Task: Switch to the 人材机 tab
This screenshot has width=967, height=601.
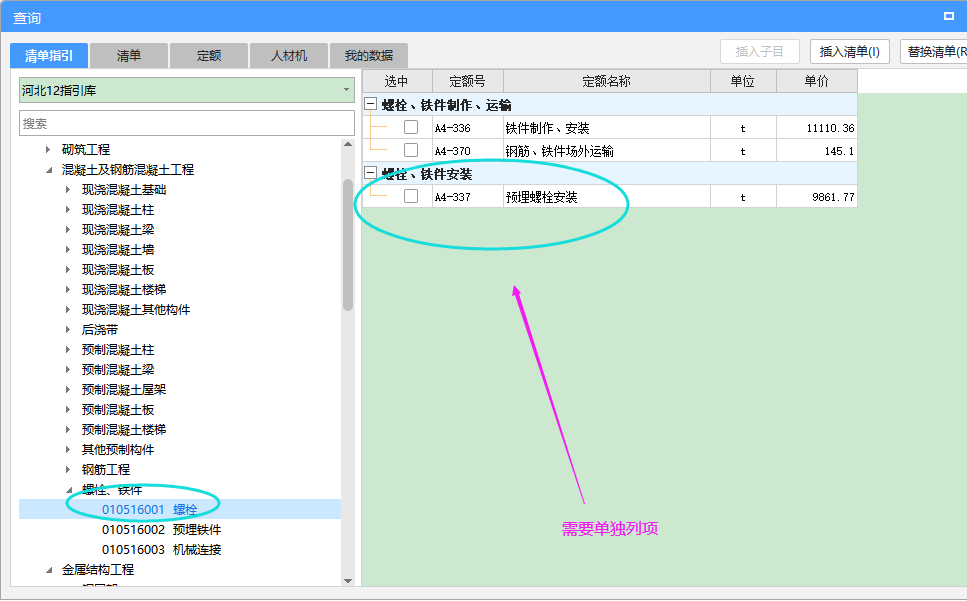Action: click(x=289, y=55)
